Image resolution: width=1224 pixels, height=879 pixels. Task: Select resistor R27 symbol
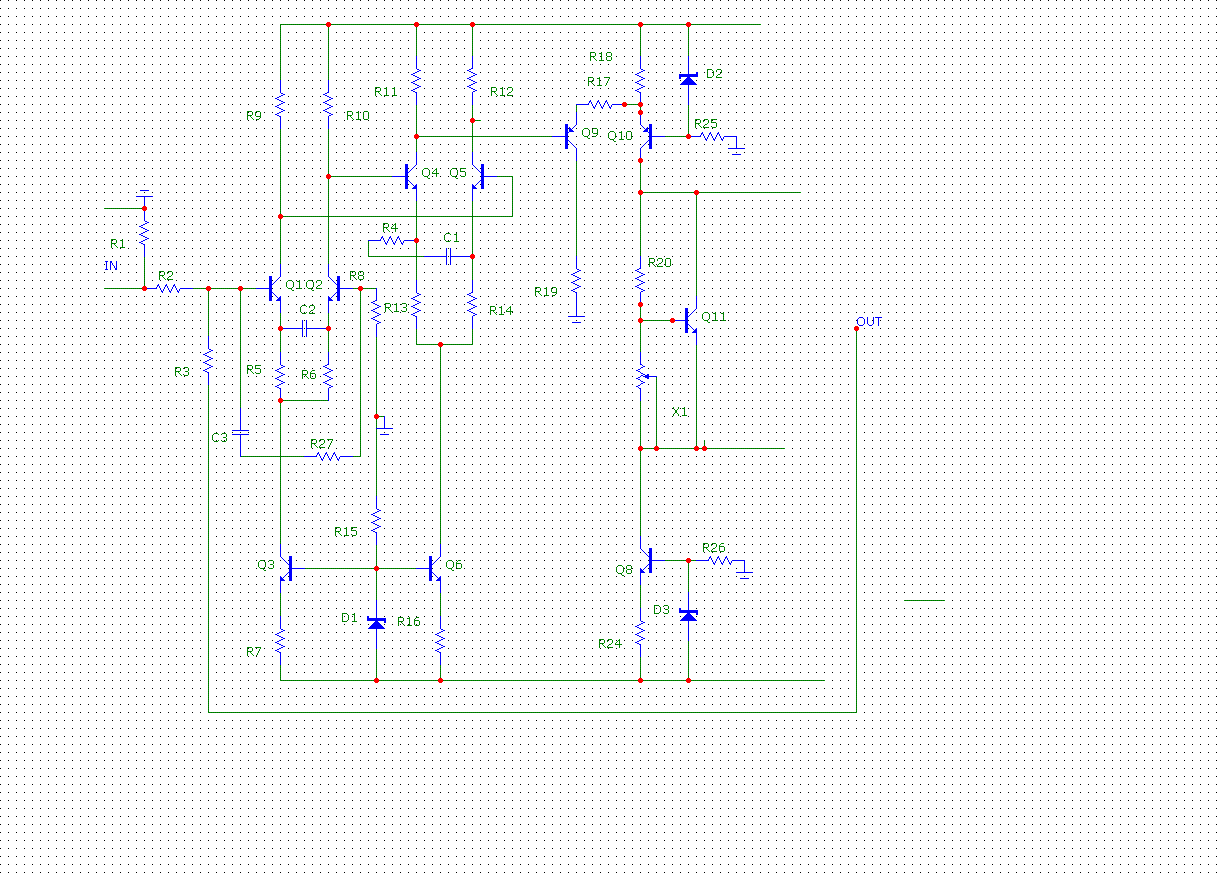coord(328,456)
